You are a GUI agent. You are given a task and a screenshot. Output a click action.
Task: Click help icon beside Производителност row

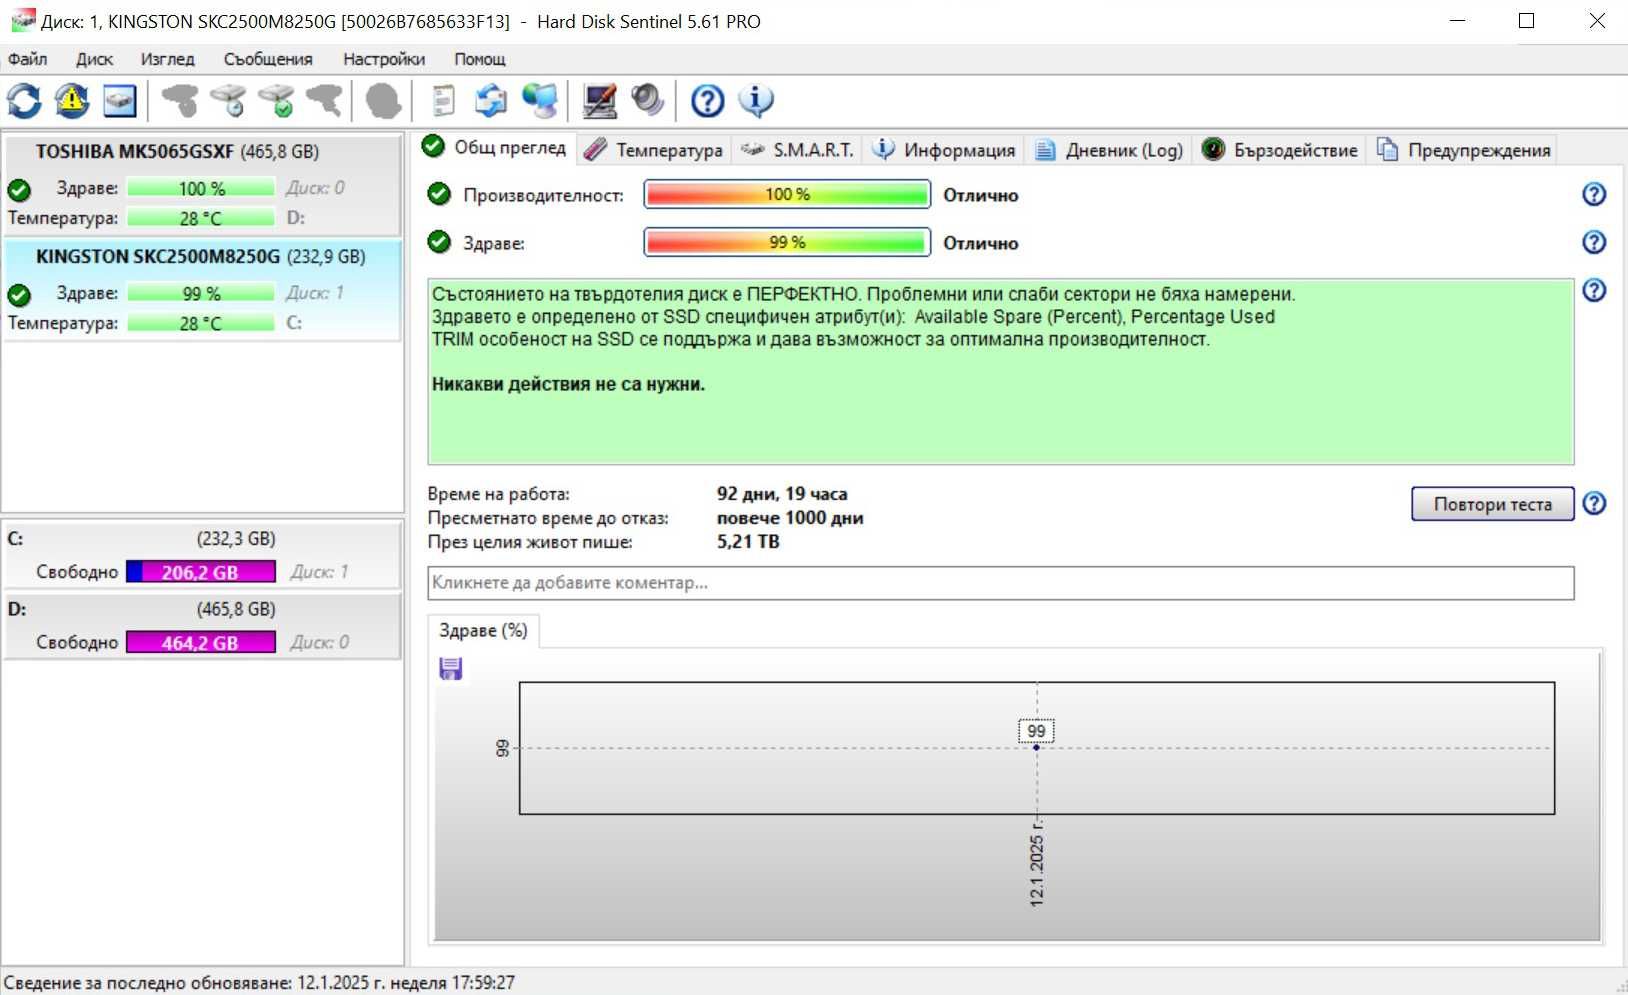(x=1594, y=194)
